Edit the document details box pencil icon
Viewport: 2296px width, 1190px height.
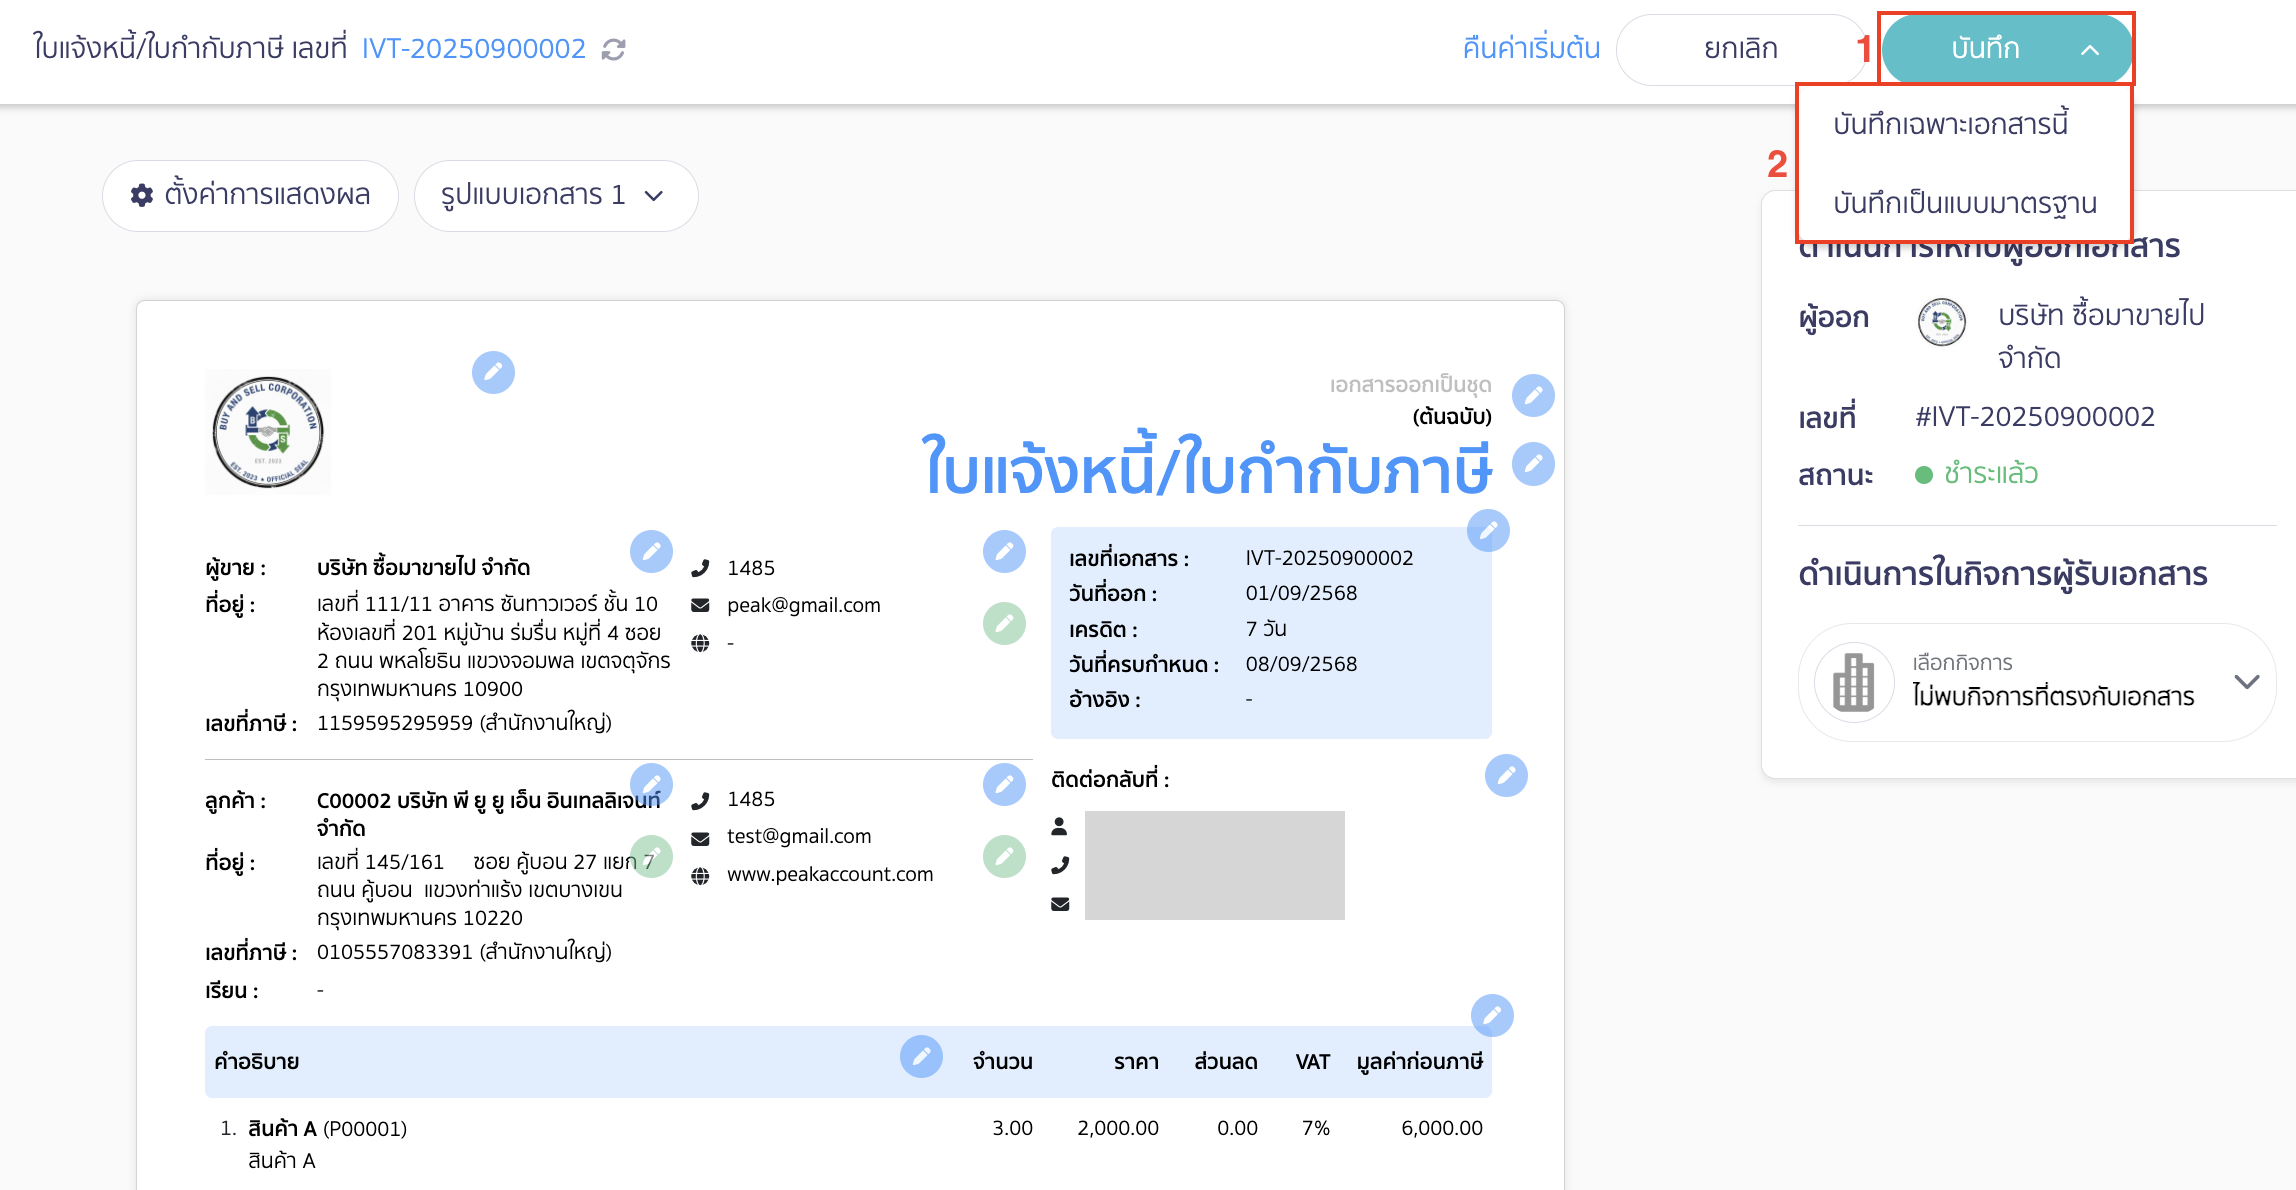pos(1487,531)
